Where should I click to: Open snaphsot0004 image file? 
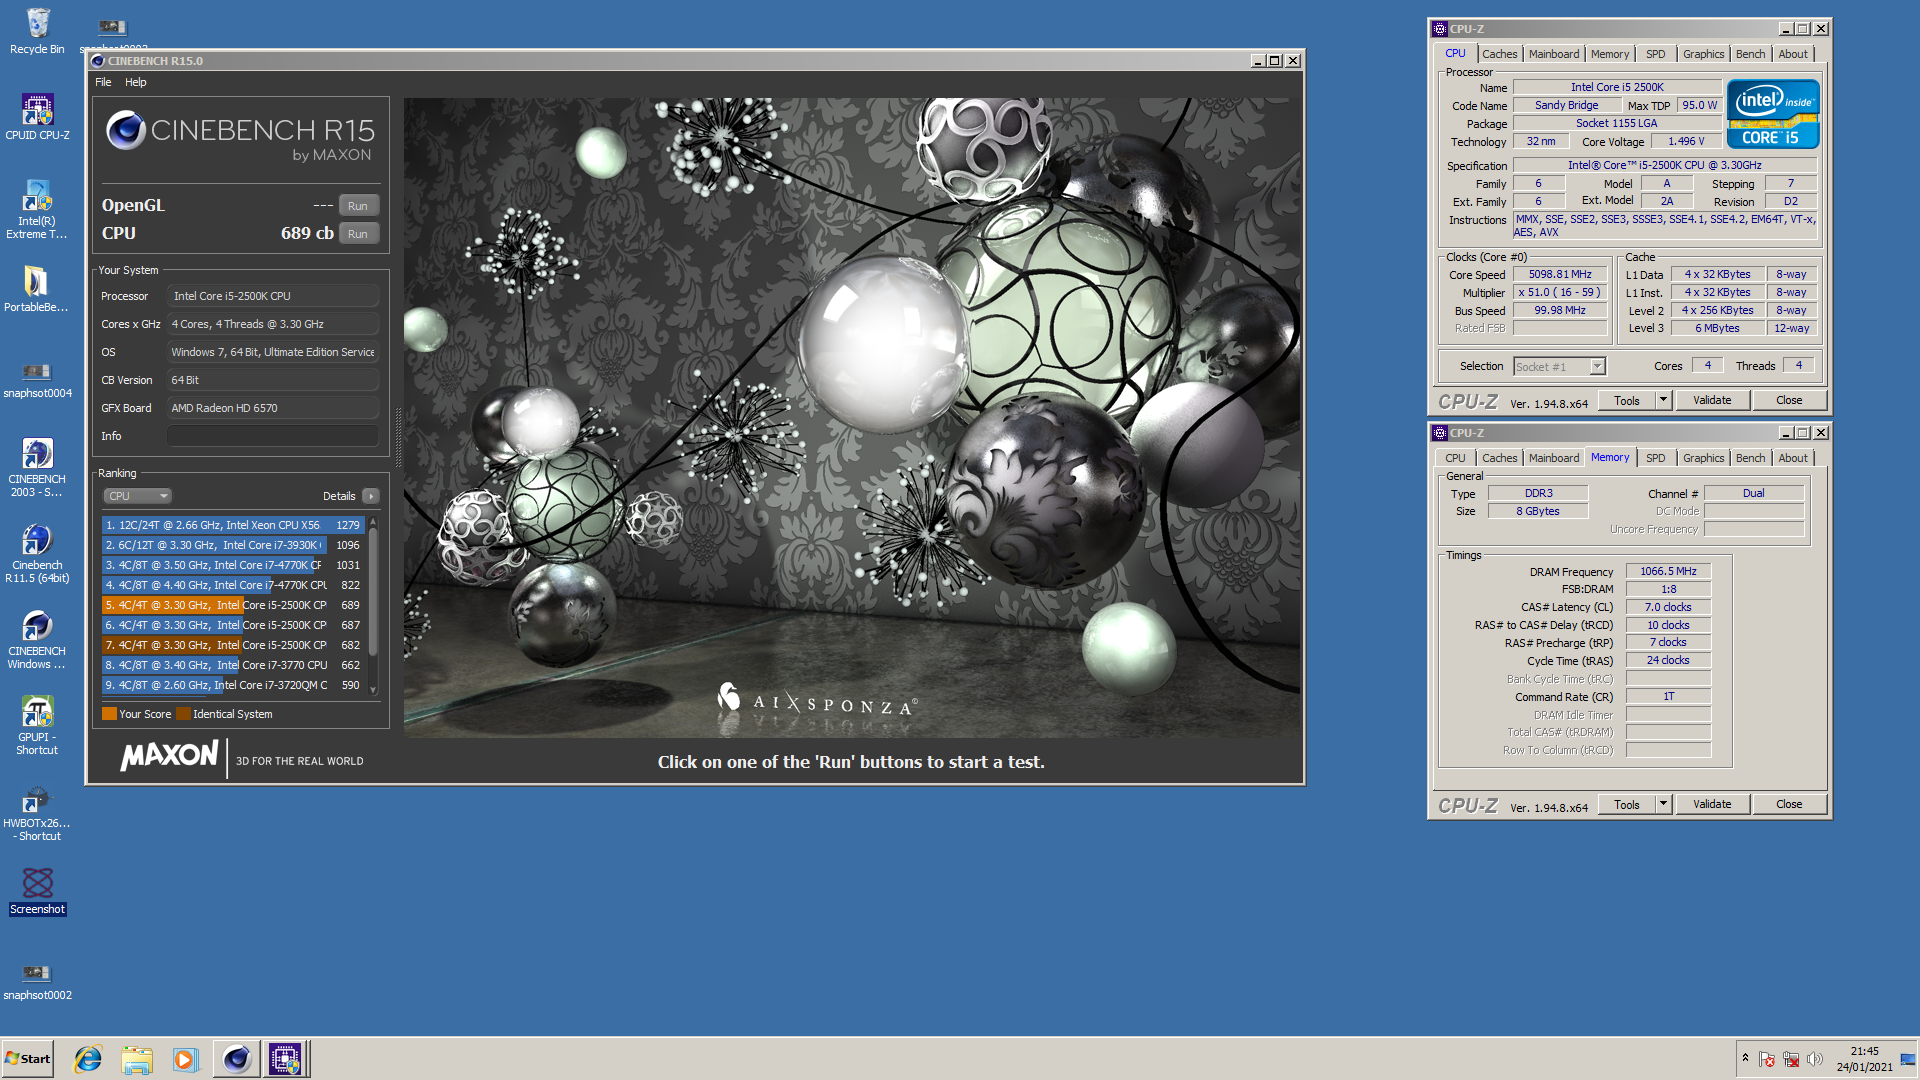coord(37,380)
